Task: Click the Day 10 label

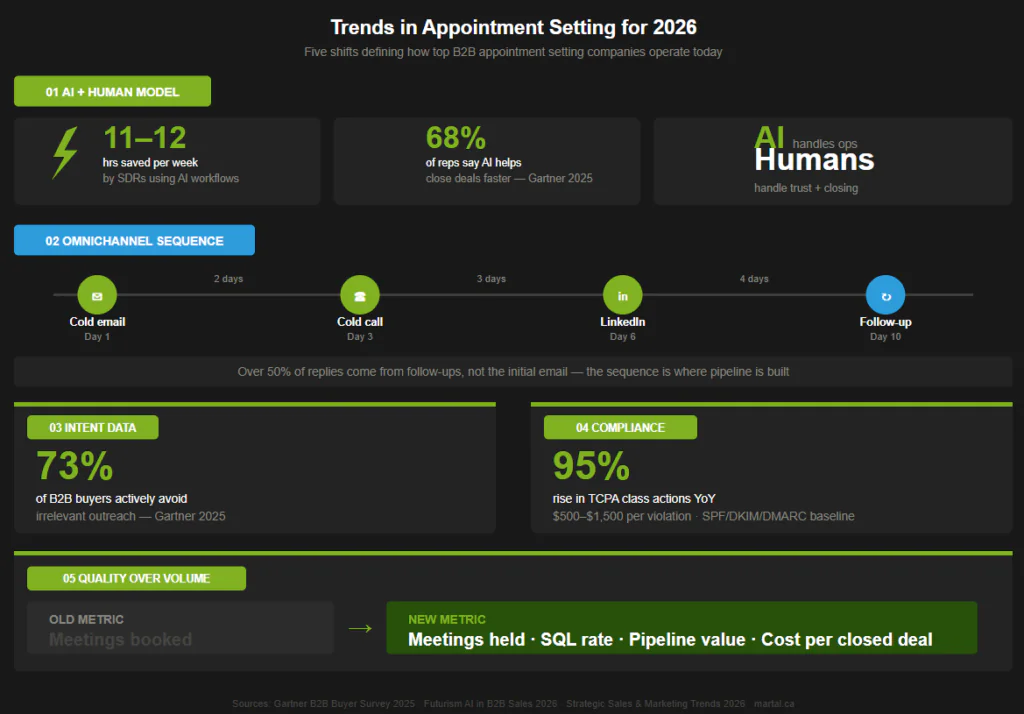Action: (886, 336)
